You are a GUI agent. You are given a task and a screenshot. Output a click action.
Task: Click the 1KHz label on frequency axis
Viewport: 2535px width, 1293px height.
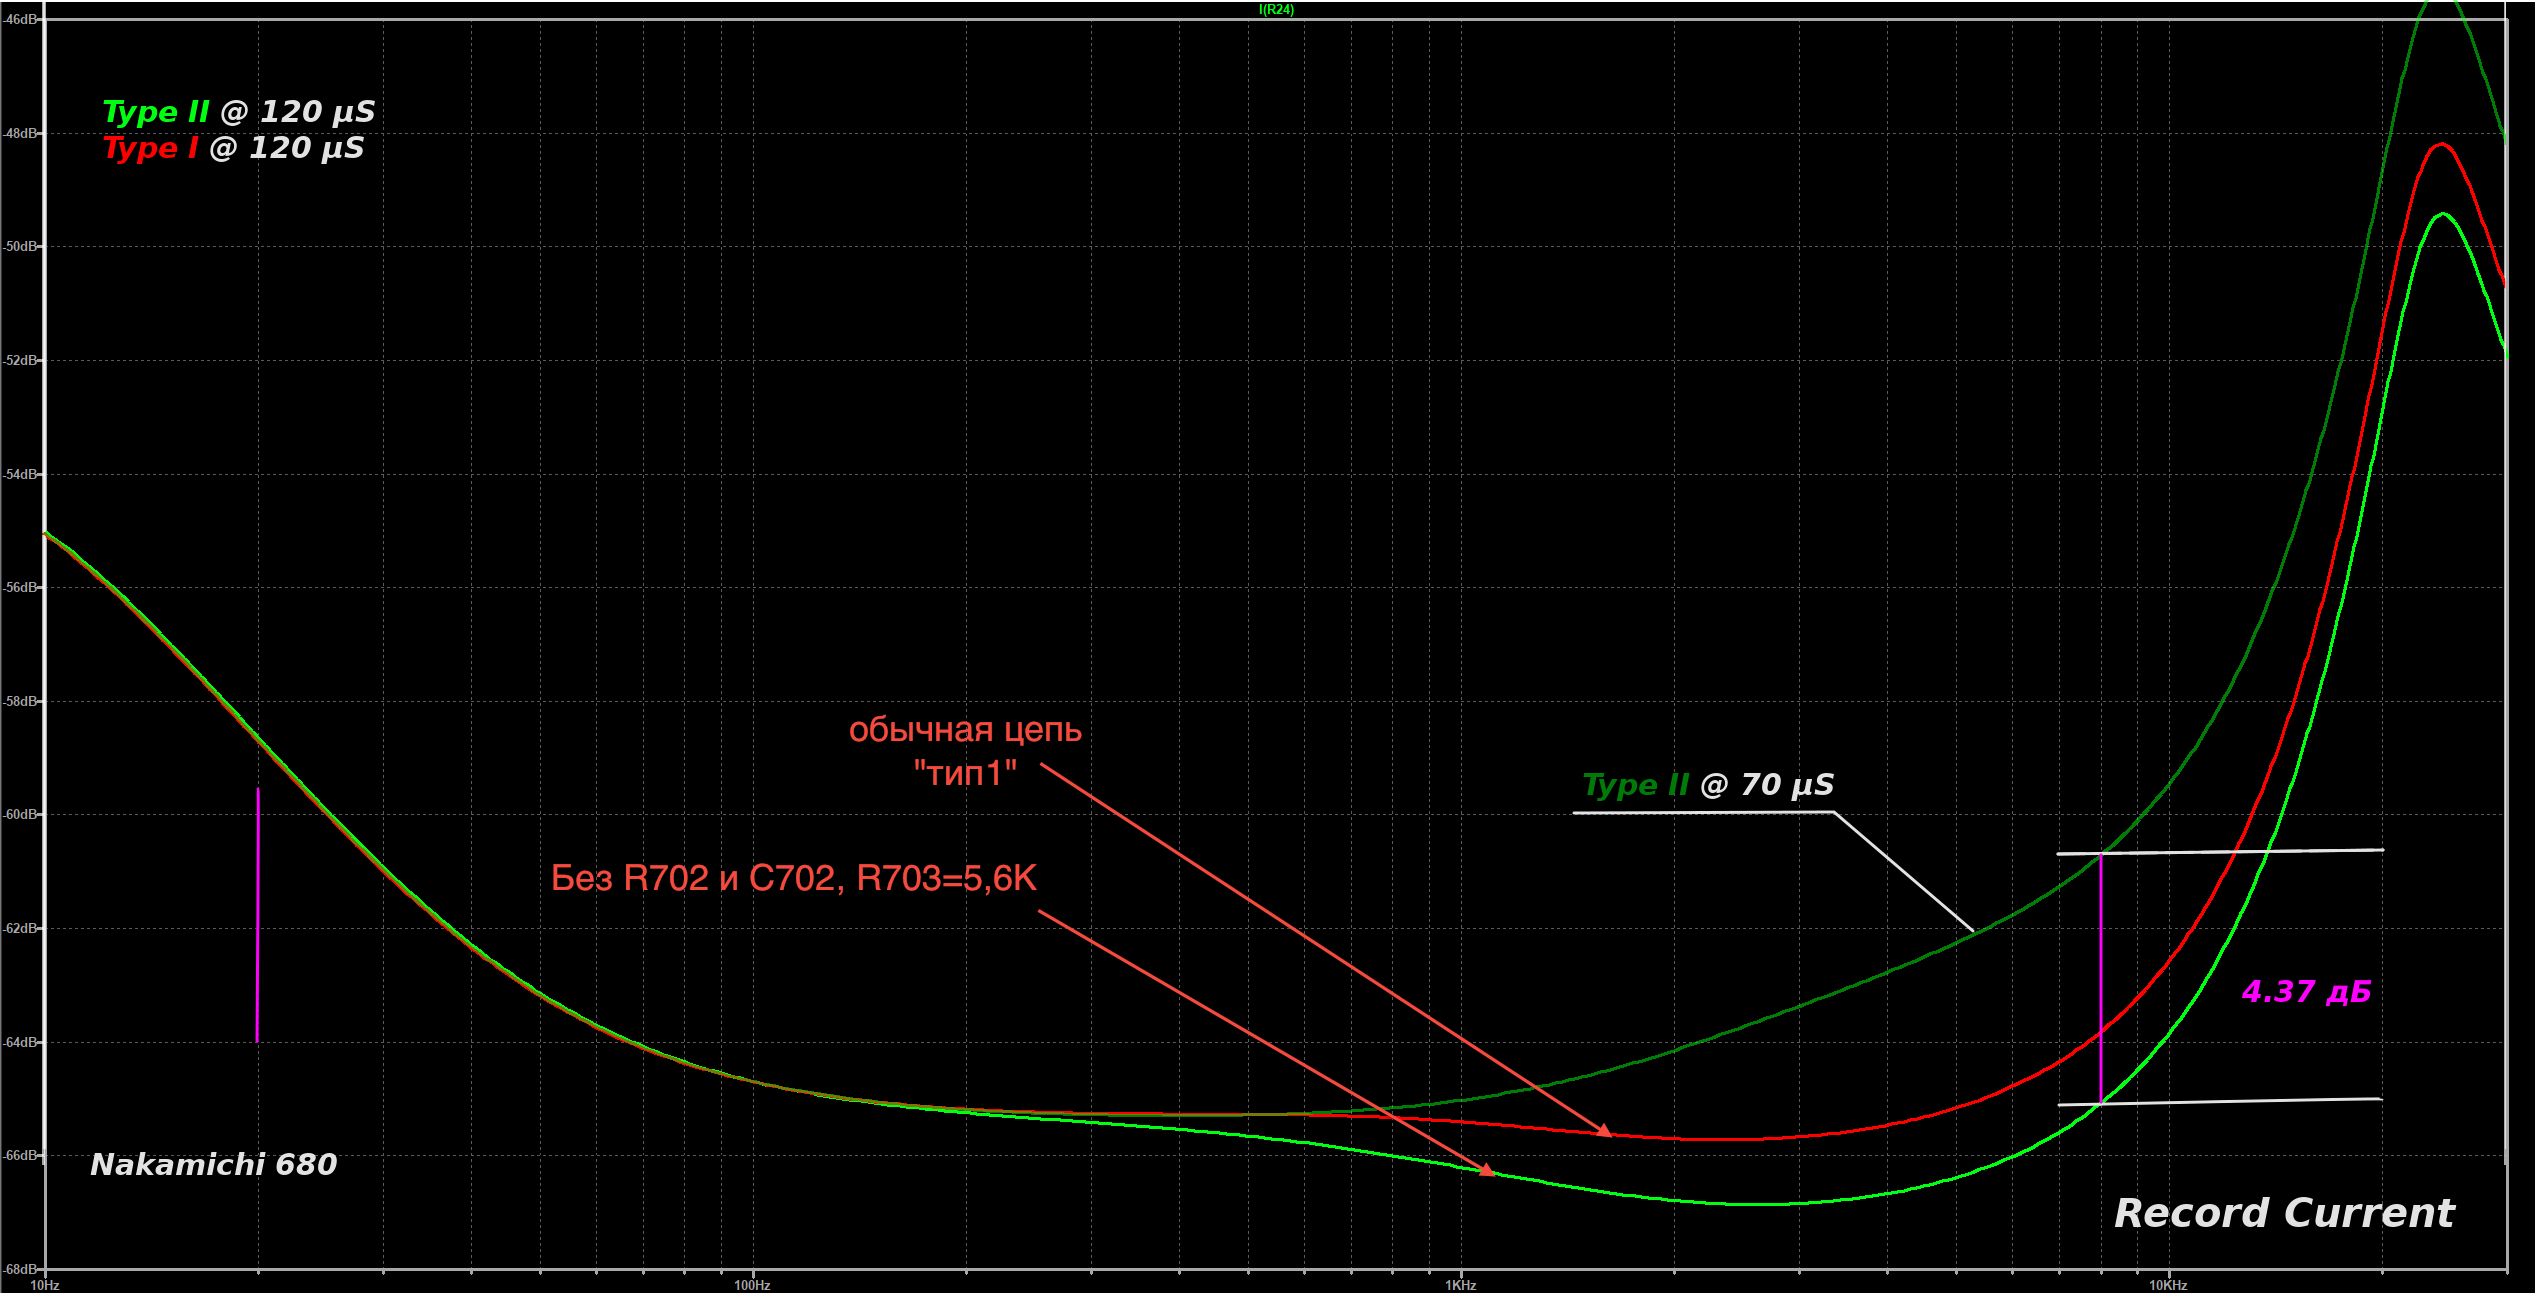(1460, 1285)
